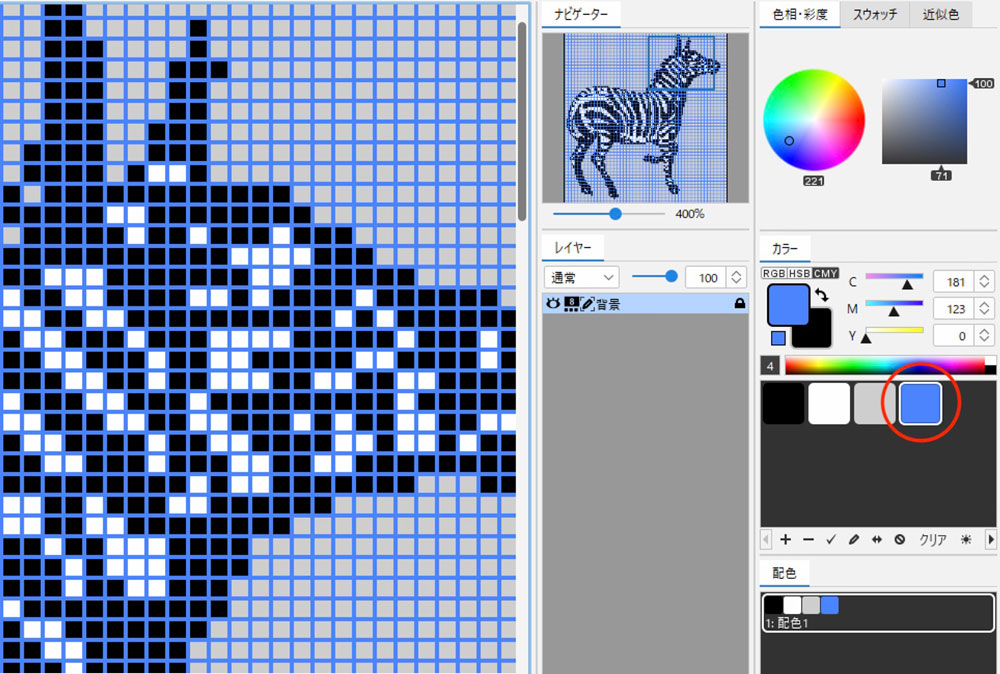Click the C value field showing 181
The image size is (1000, 674).
pyautogui.click(x=955, y=281)
